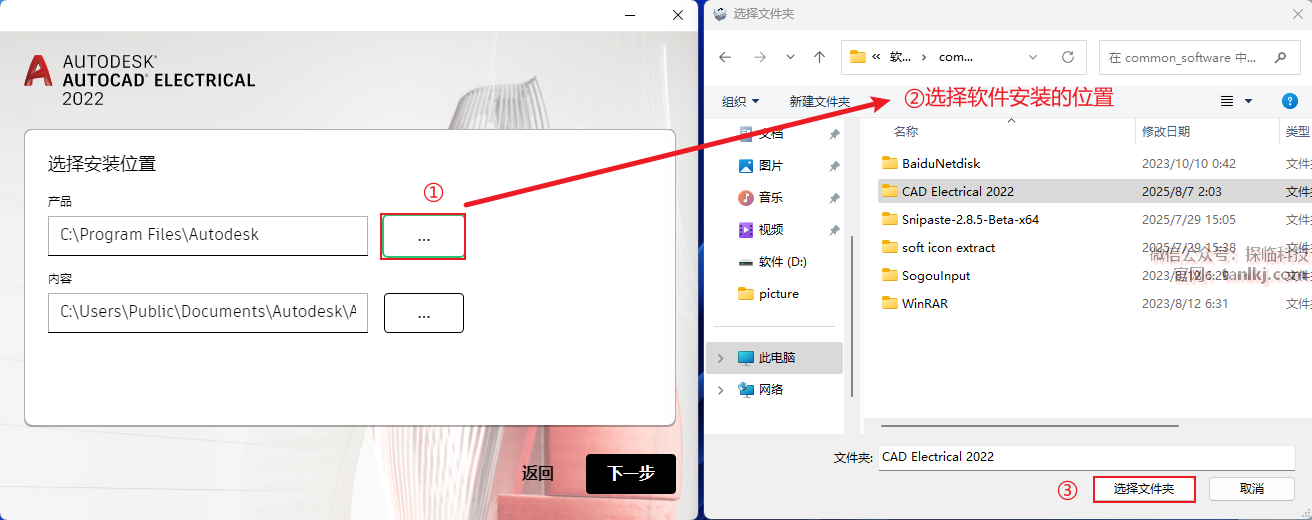Click the WinRAR folder icon
The height and width of the screenshot is (520, 1312).
tap(889, 303)
